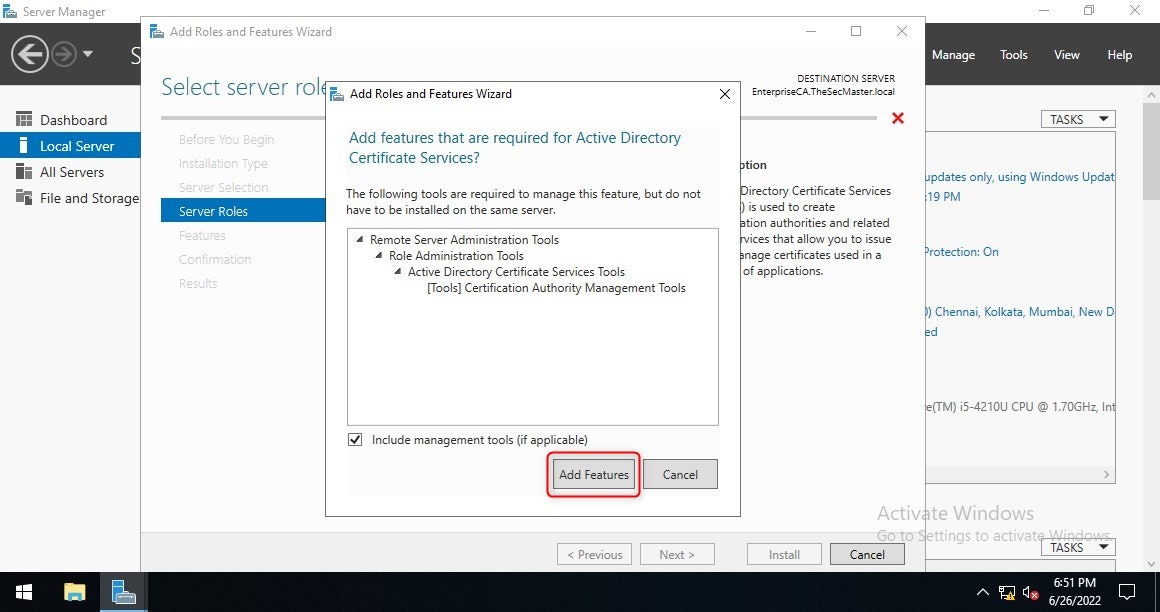The image size is (1160, 612).
Task: Collapse Remote Server Administration Tools node
Action: click(360, 239)
